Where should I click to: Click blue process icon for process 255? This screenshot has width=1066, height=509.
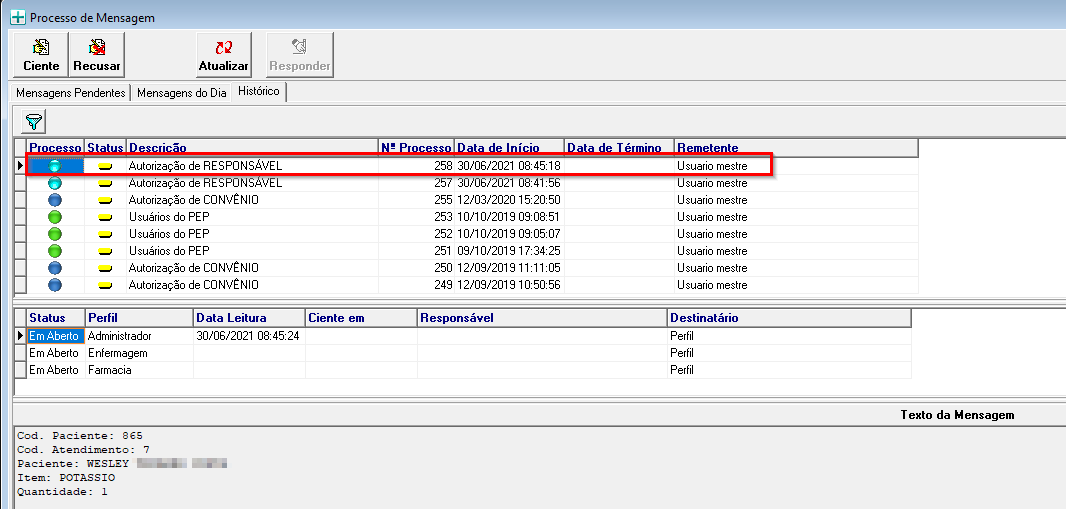55,200
